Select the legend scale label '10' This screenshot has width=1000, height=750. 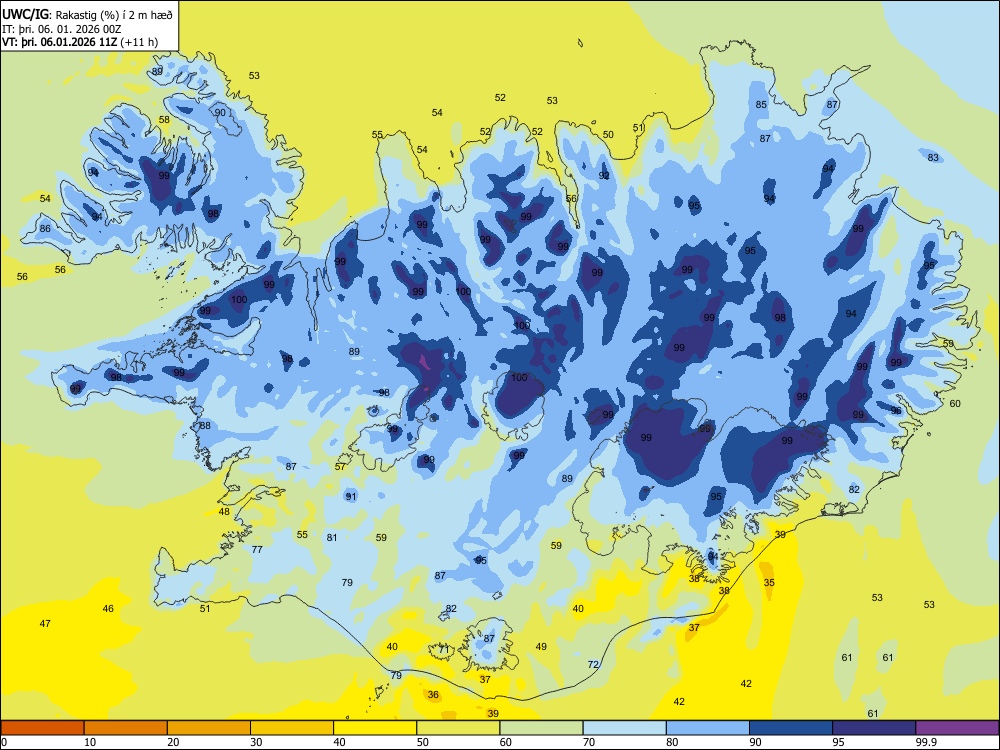(90, 742)
